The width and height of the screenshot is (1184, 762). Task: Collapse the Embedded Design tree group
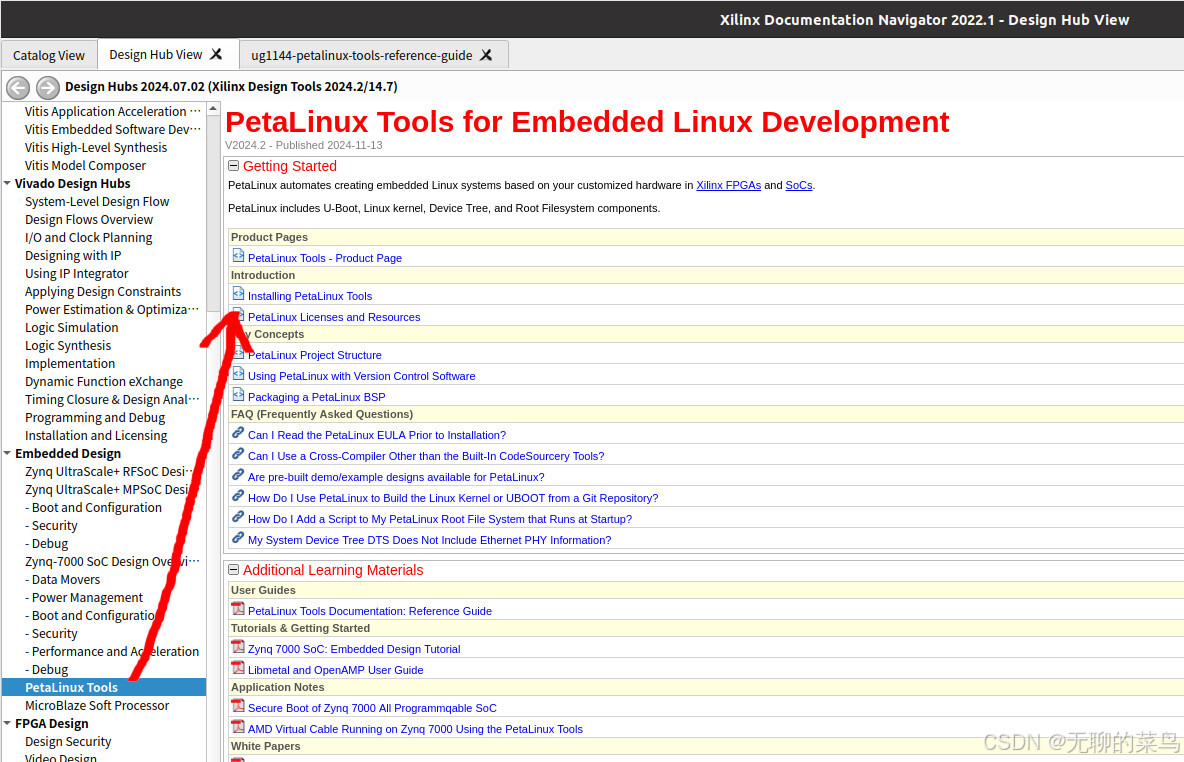point(8,453)
